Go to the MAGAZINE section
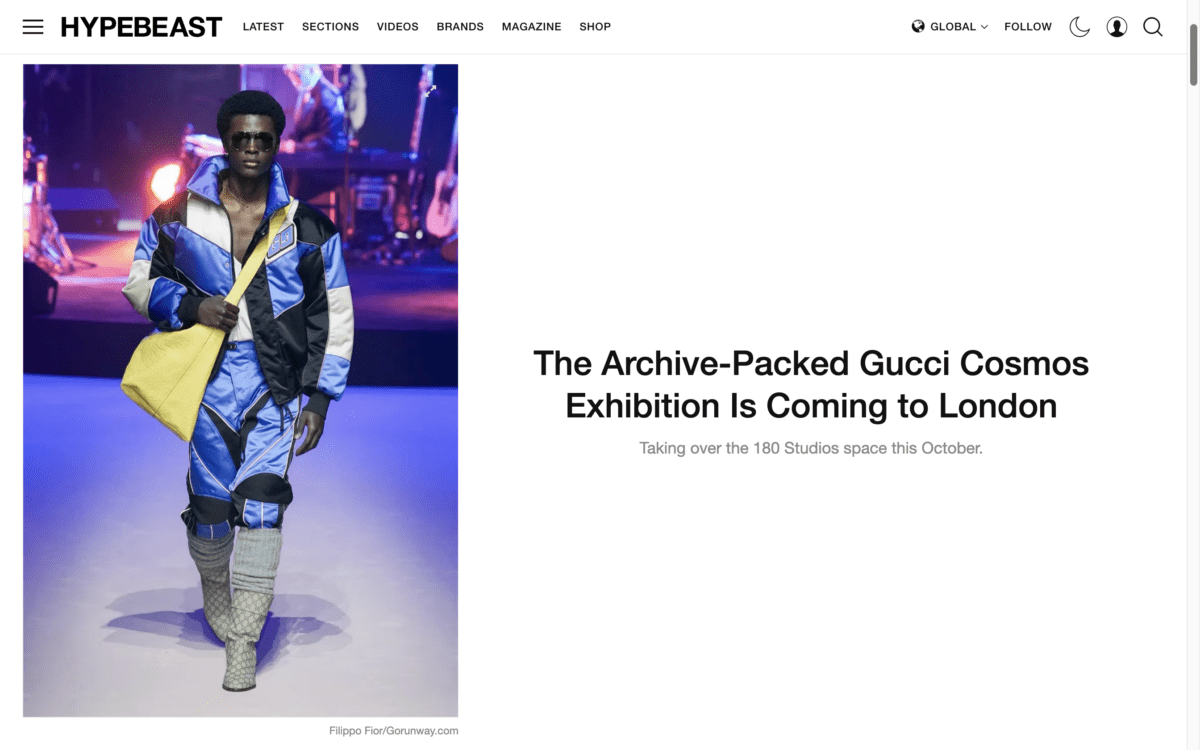 click(x=532, y=27)
